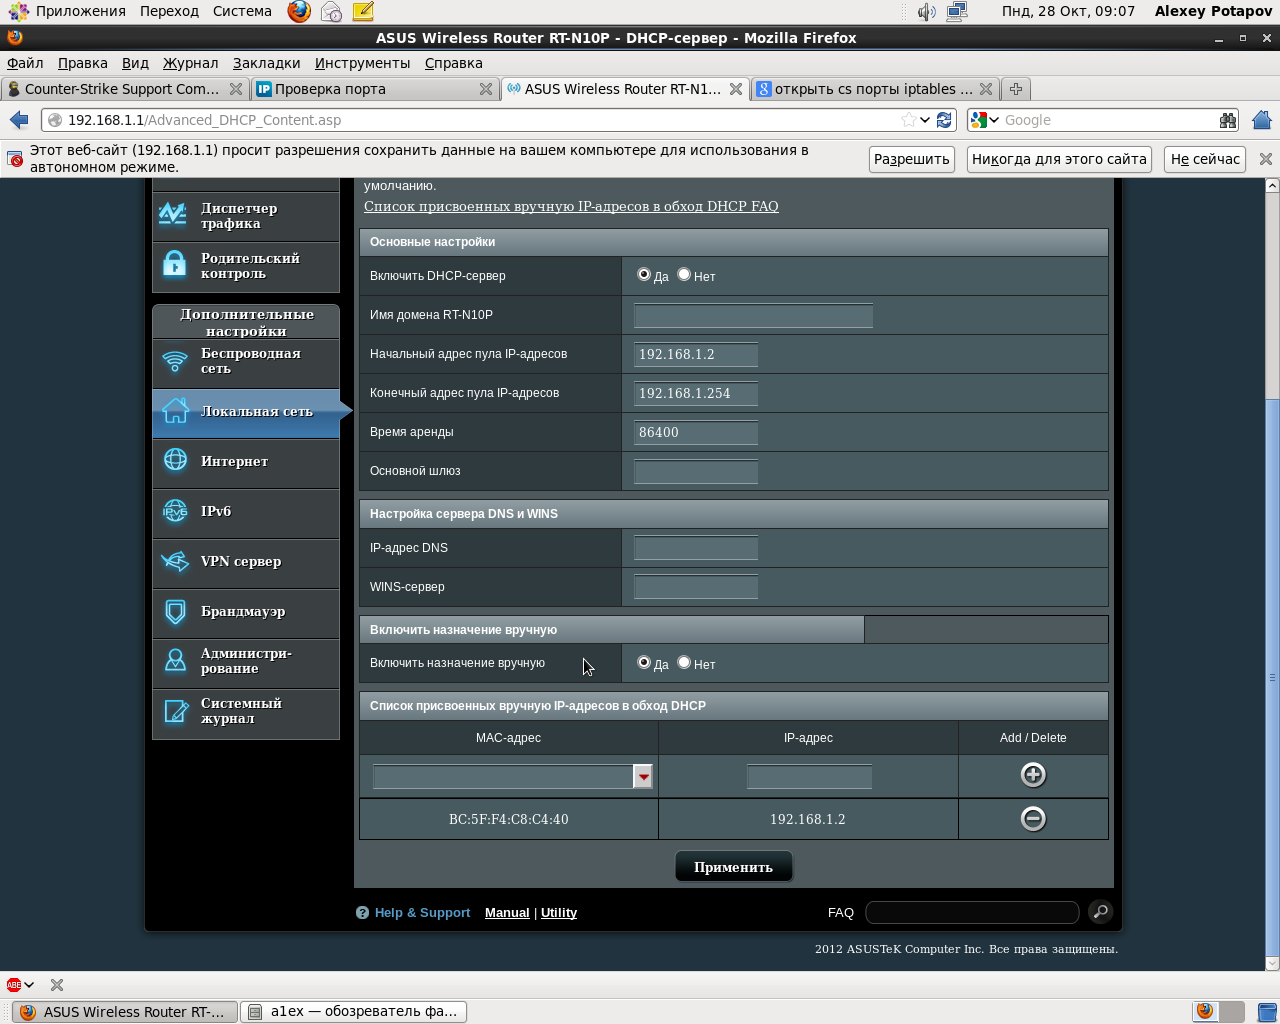Click the FAQ search magnifier icon
This screenshot has width=1280, height=1024.
[x=1100, y=912]
